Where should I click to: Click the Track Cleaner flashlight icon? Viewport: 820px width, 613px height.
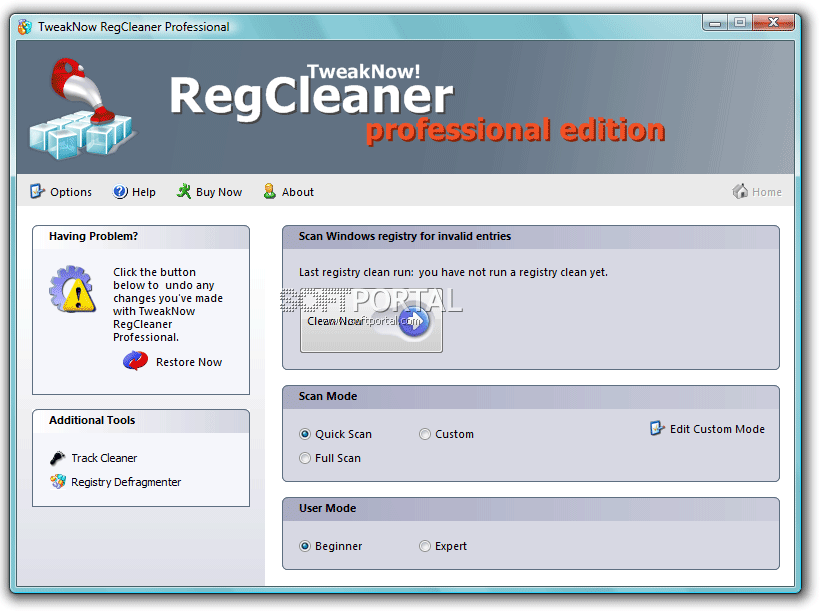coord(58,458)
